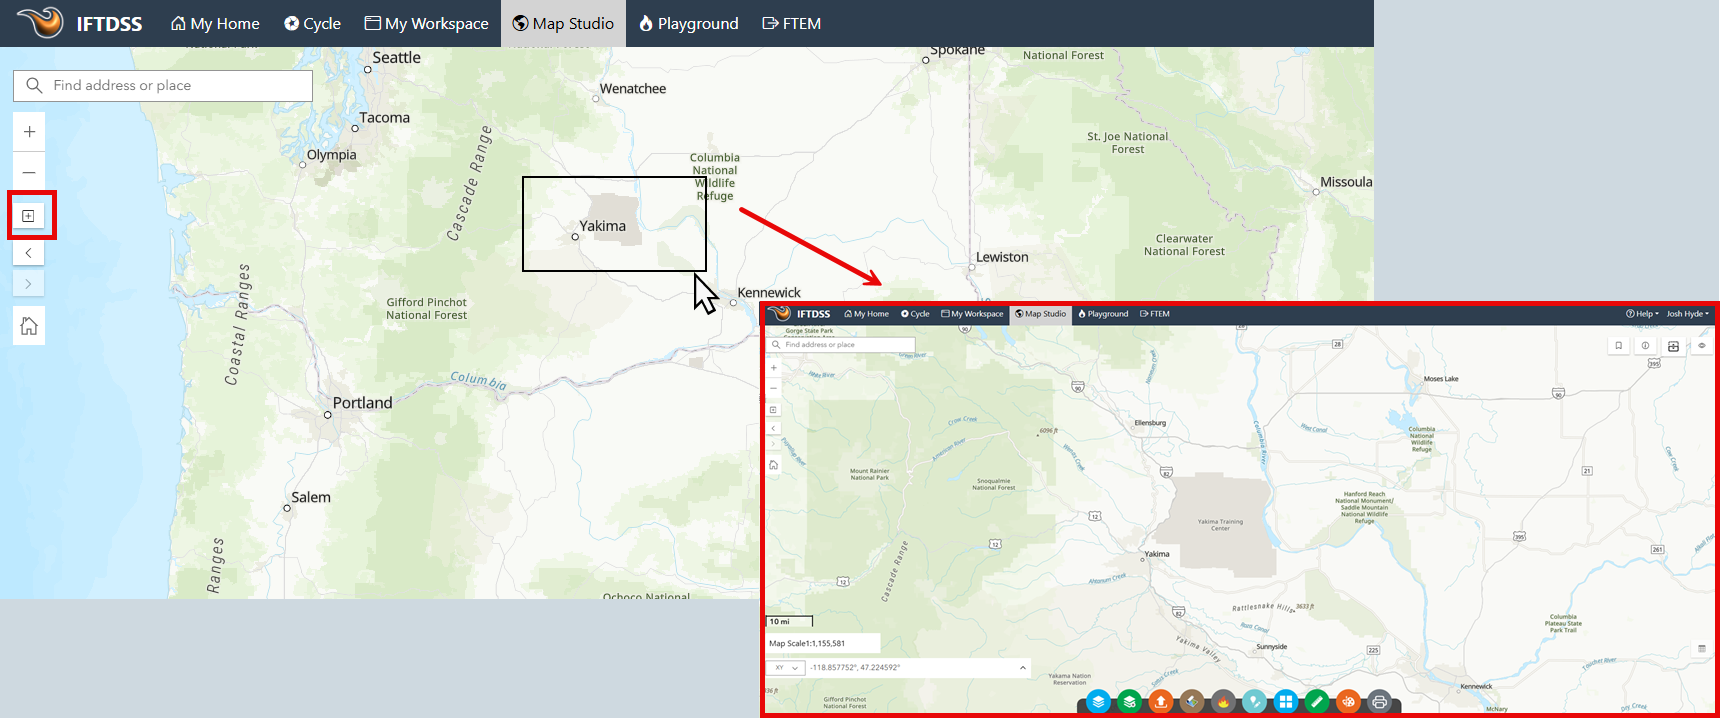Click the orange upload tool in inset toolbar
The height and width of the screenshot is (718, 1720).
[x=1160, y=702]
